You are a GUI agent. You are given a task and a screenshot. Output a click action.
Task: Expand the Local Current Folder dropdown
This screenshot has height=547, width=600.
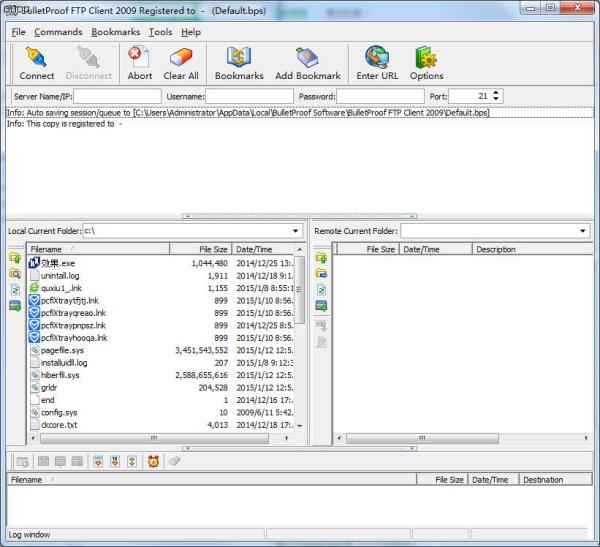pyautogui.click(x=295, y=231)
